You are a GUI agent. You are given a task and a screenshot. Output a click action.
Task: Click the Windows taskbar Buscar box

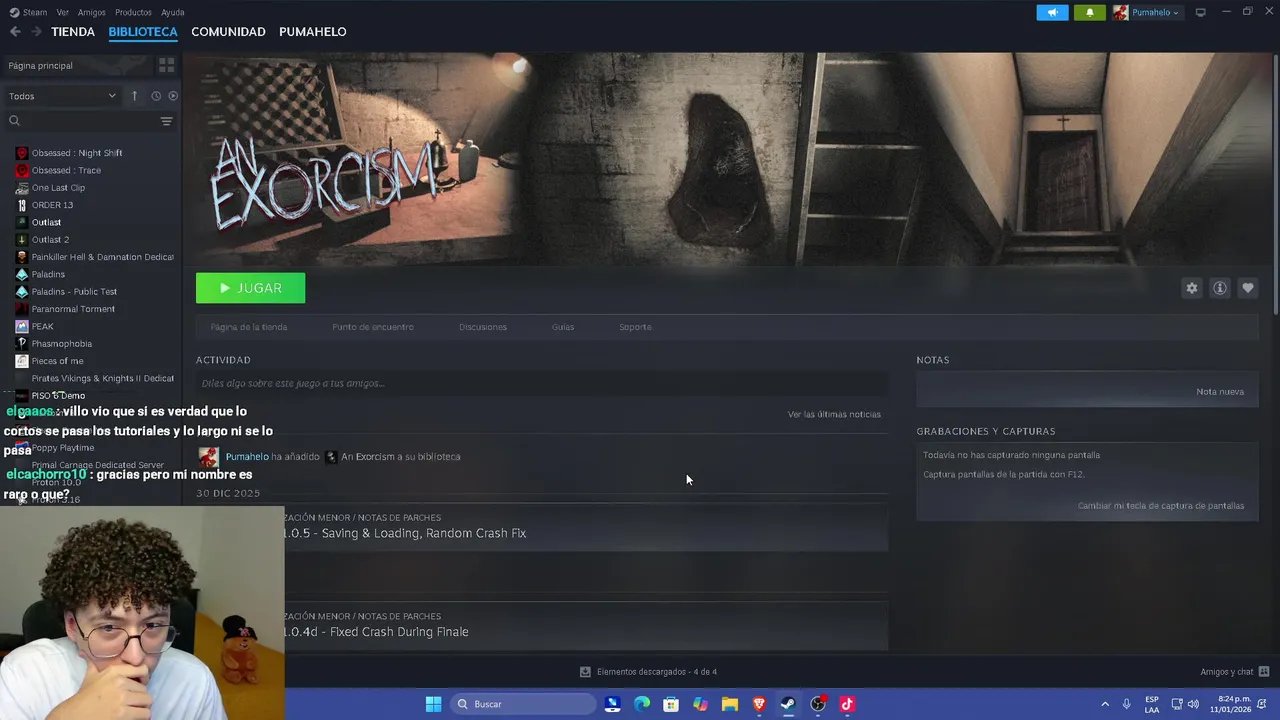pyautogui.click(x=523, y=704)
